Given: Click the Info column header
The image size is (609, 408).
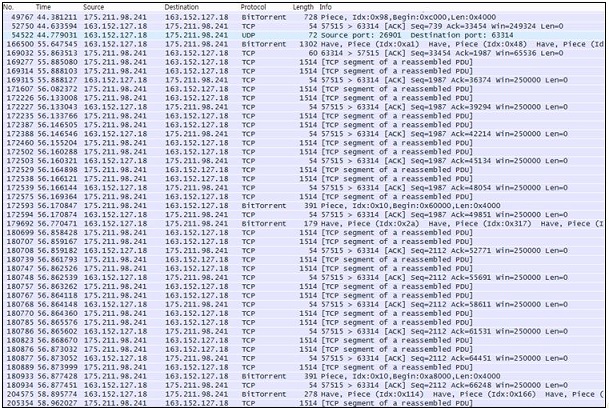Looking at the screenshot, I should click(x=325, y=7).
